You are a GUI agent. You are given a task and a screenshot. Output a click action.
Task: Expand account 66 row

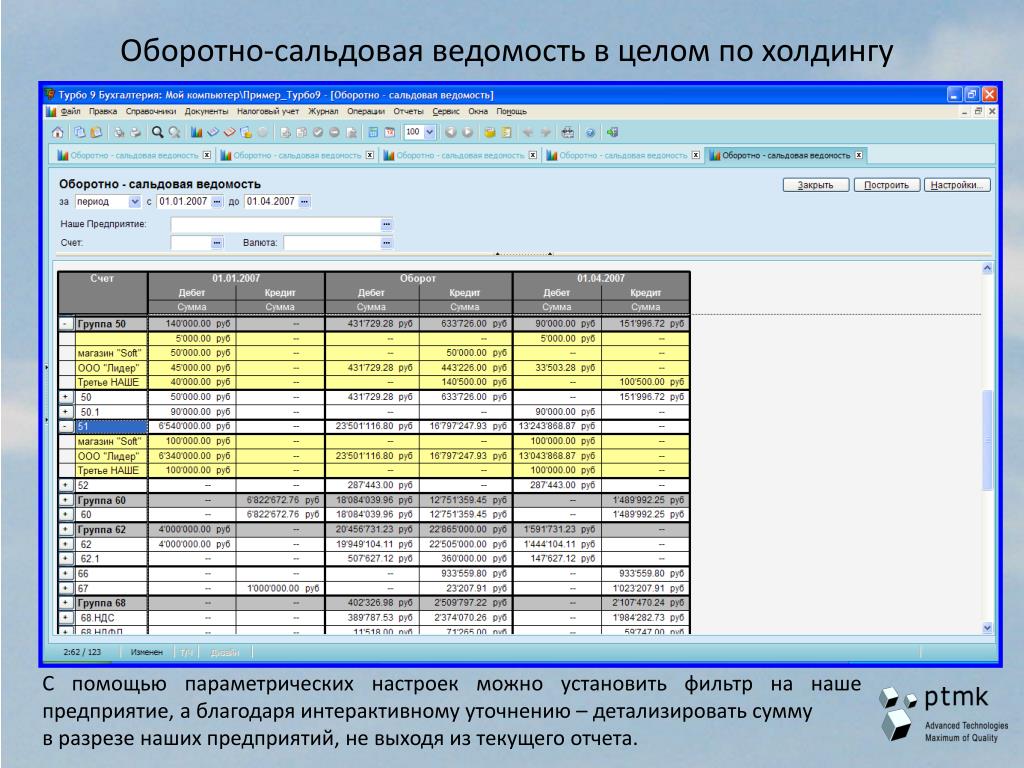66,573
